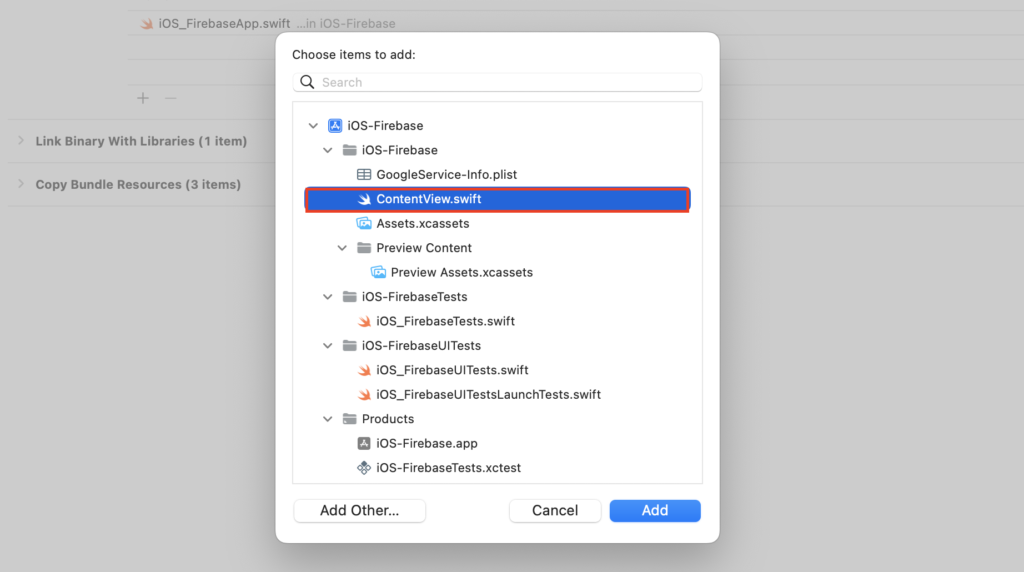This screenshot has width=1024, height=572.
Task: Click the GoogleService-Info.plist file icon
Action: tap(364, 175)
